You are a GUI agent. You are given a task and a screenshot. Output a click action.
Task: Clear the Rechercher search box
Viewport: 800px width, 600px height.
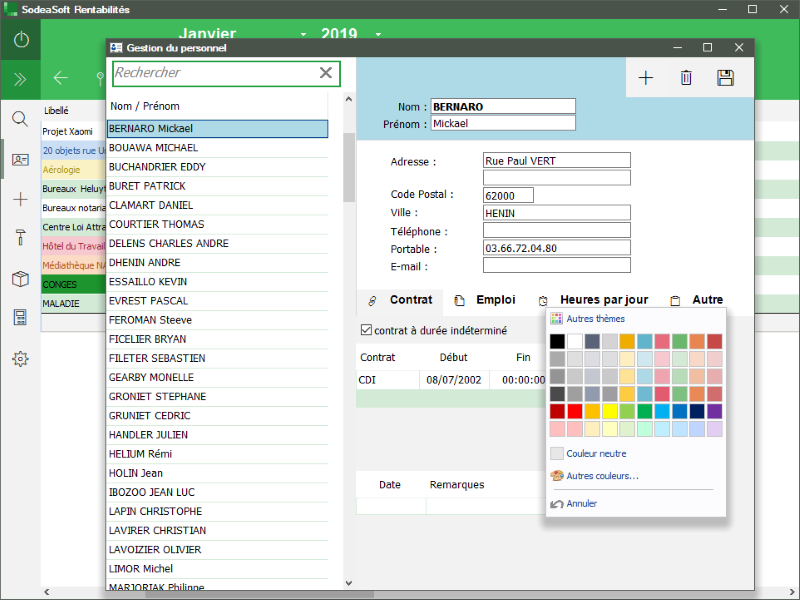326,72
